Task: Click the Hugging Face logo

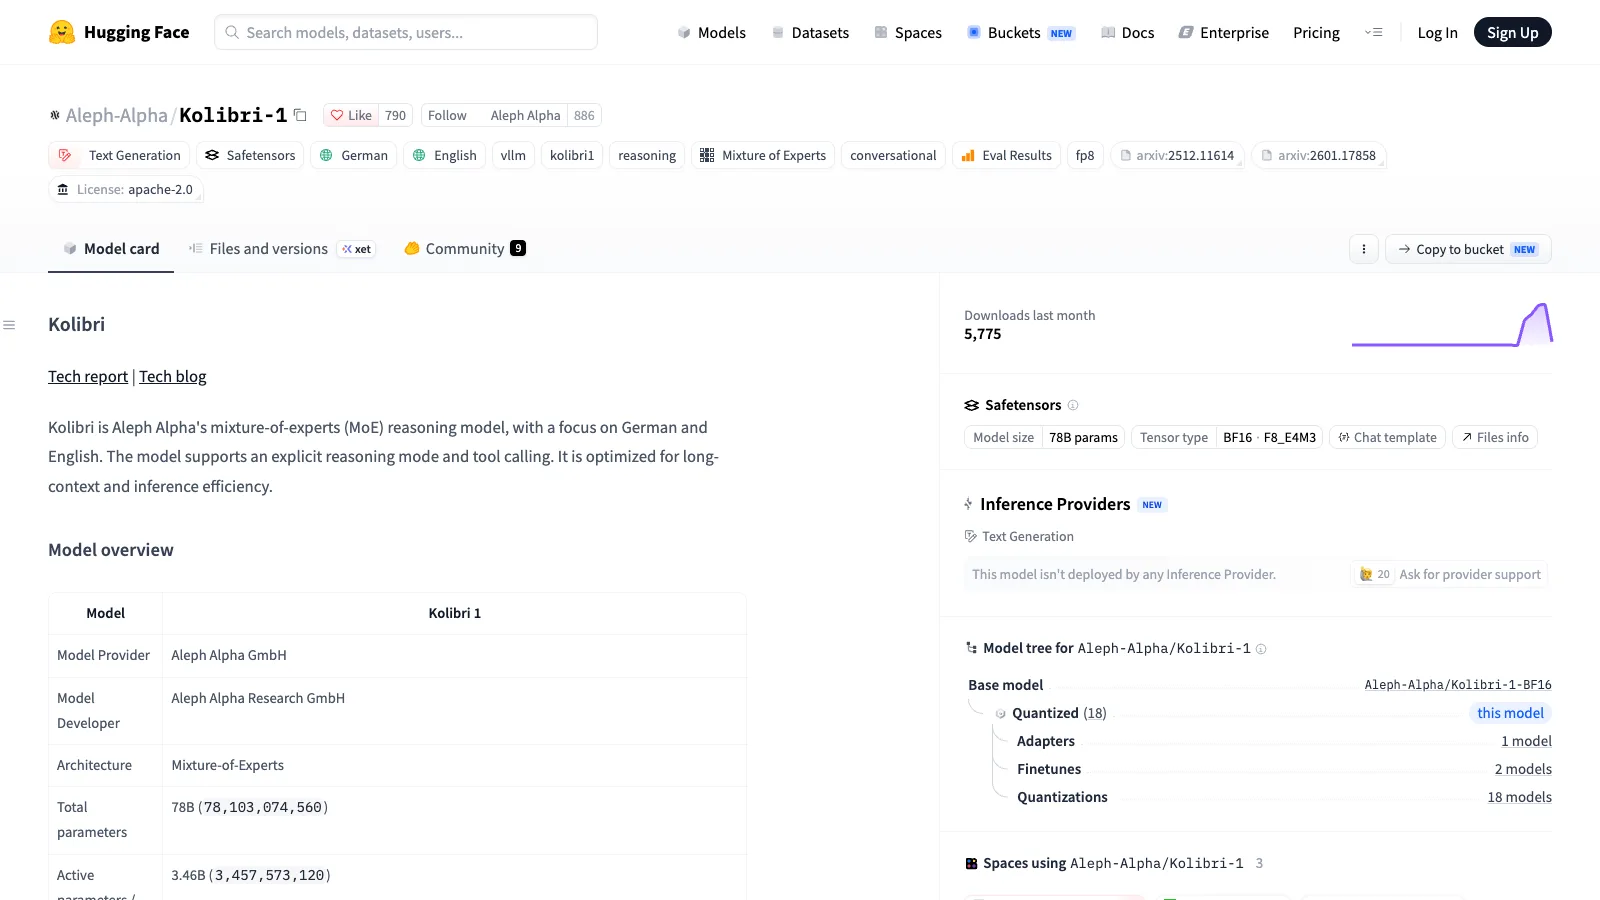Action: point(119,32)
